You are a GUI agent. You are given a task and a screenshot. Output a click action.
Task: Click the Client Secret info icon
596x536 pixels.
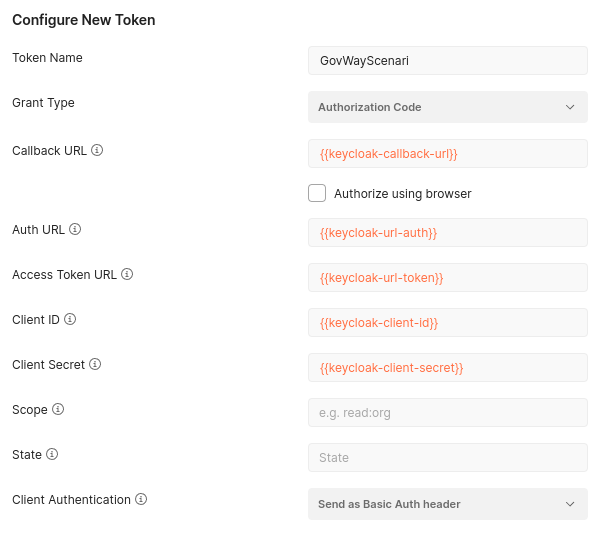95,364
